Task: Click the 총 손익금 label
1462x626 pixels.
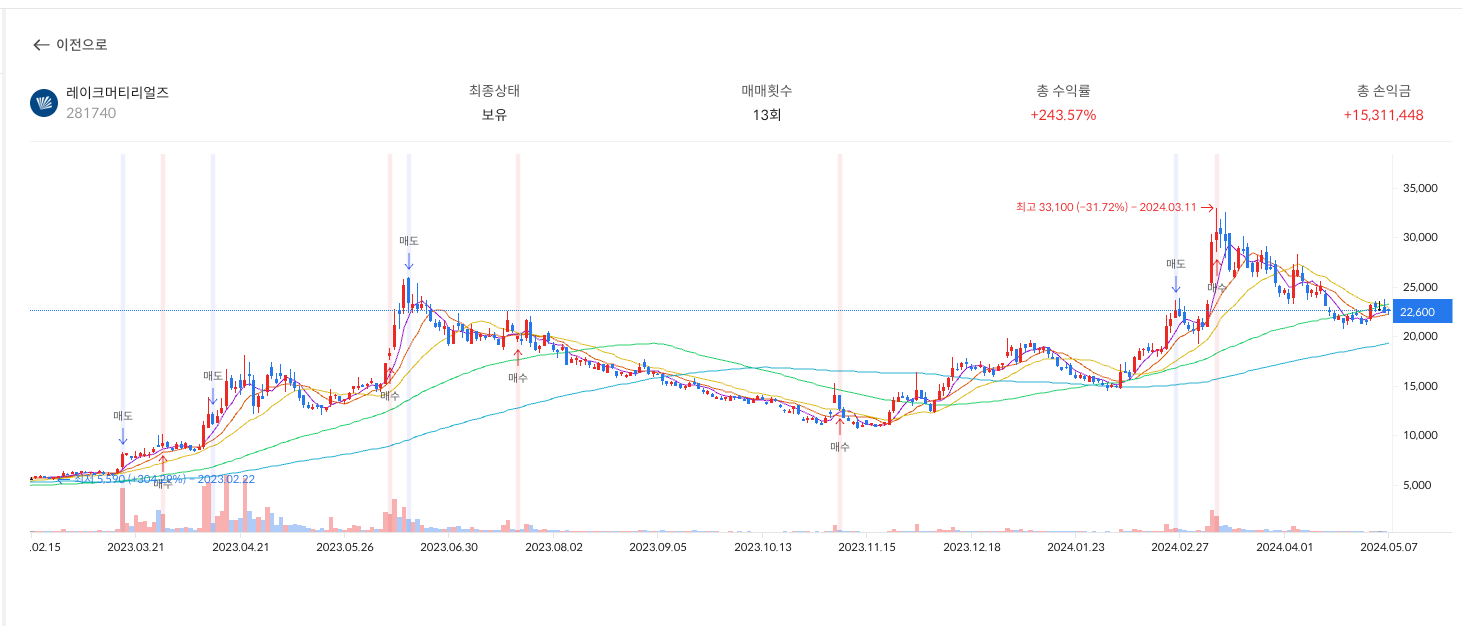Action: [x=1384, y=91]
